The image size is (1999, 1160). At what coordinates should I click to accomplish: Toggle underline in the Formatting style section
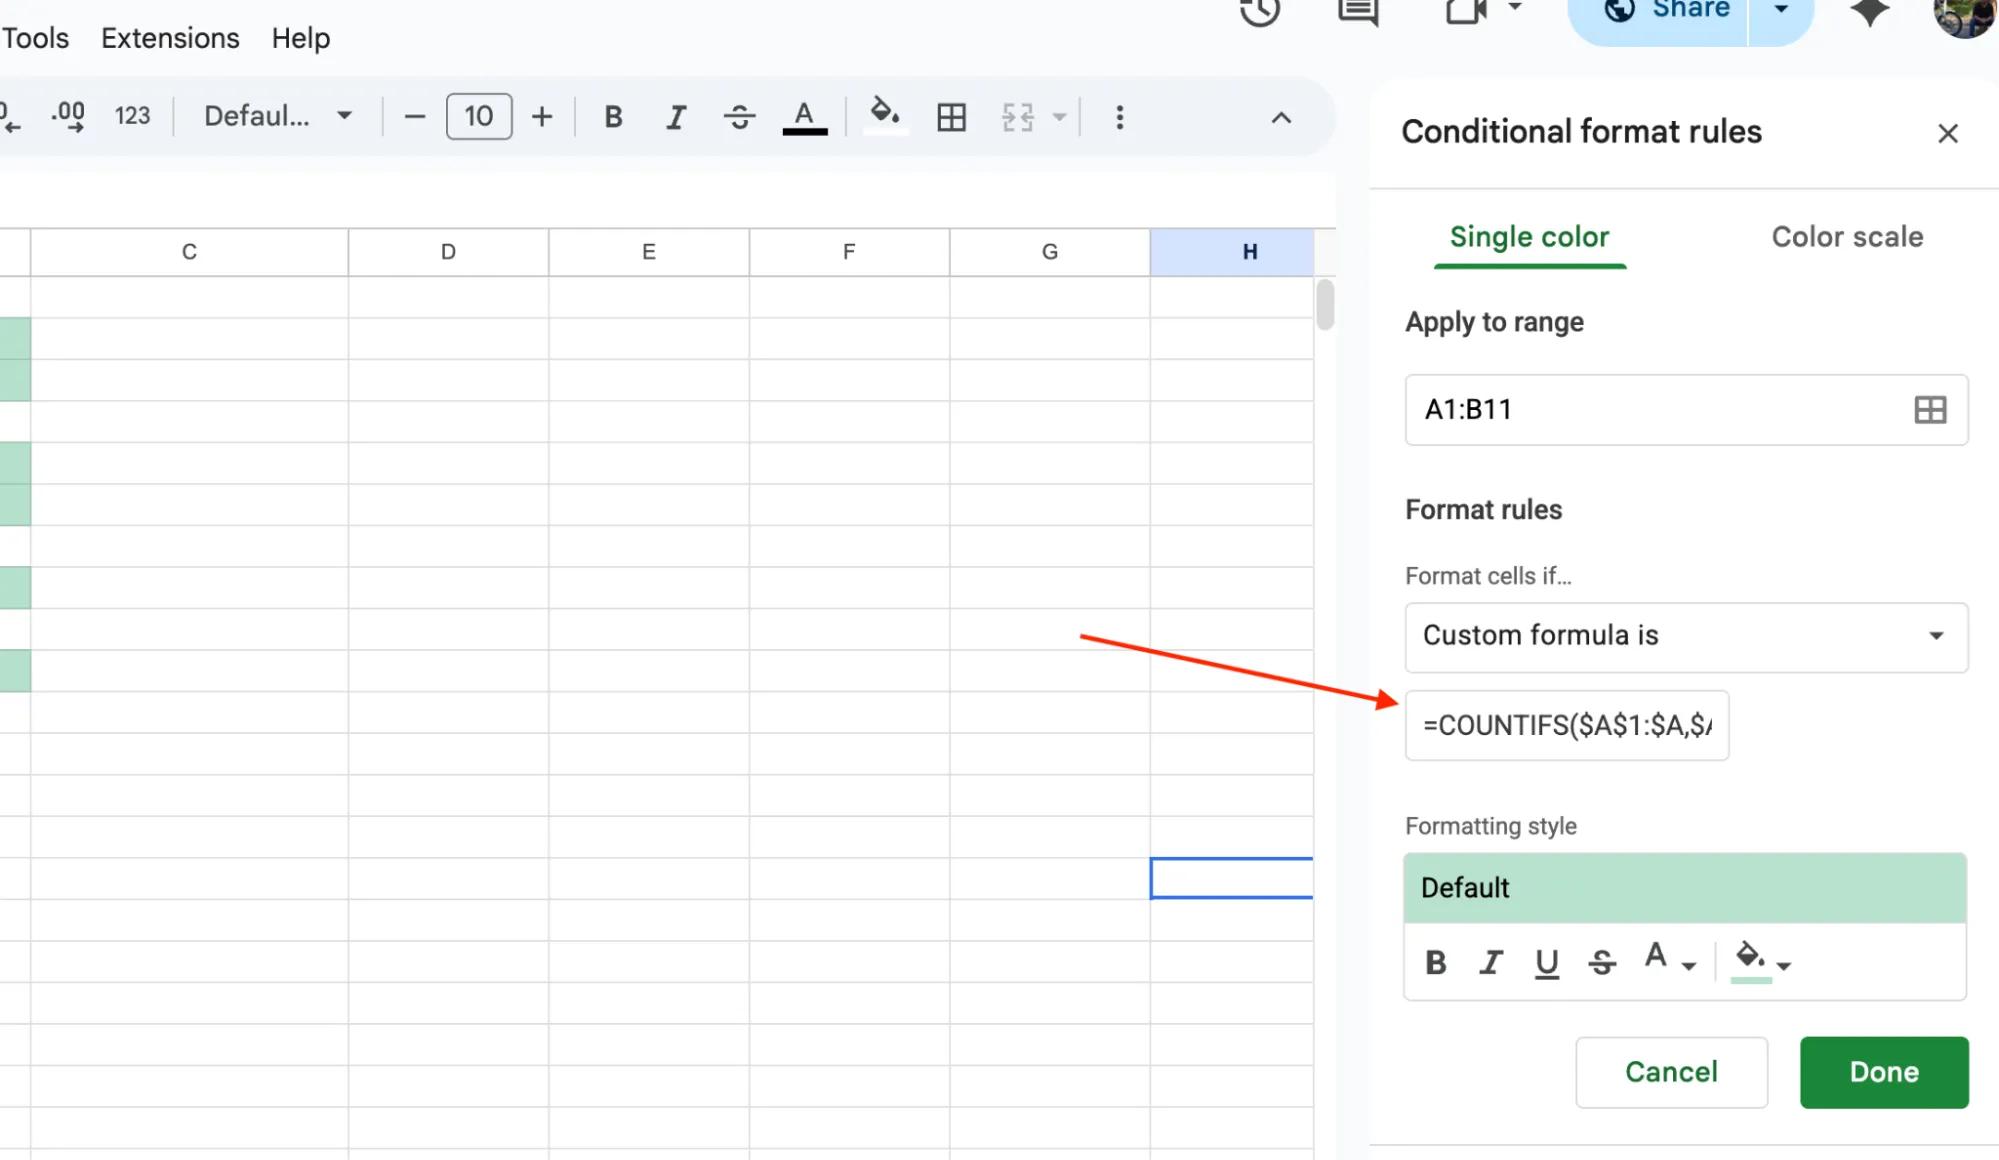(x=1546, y=962)
